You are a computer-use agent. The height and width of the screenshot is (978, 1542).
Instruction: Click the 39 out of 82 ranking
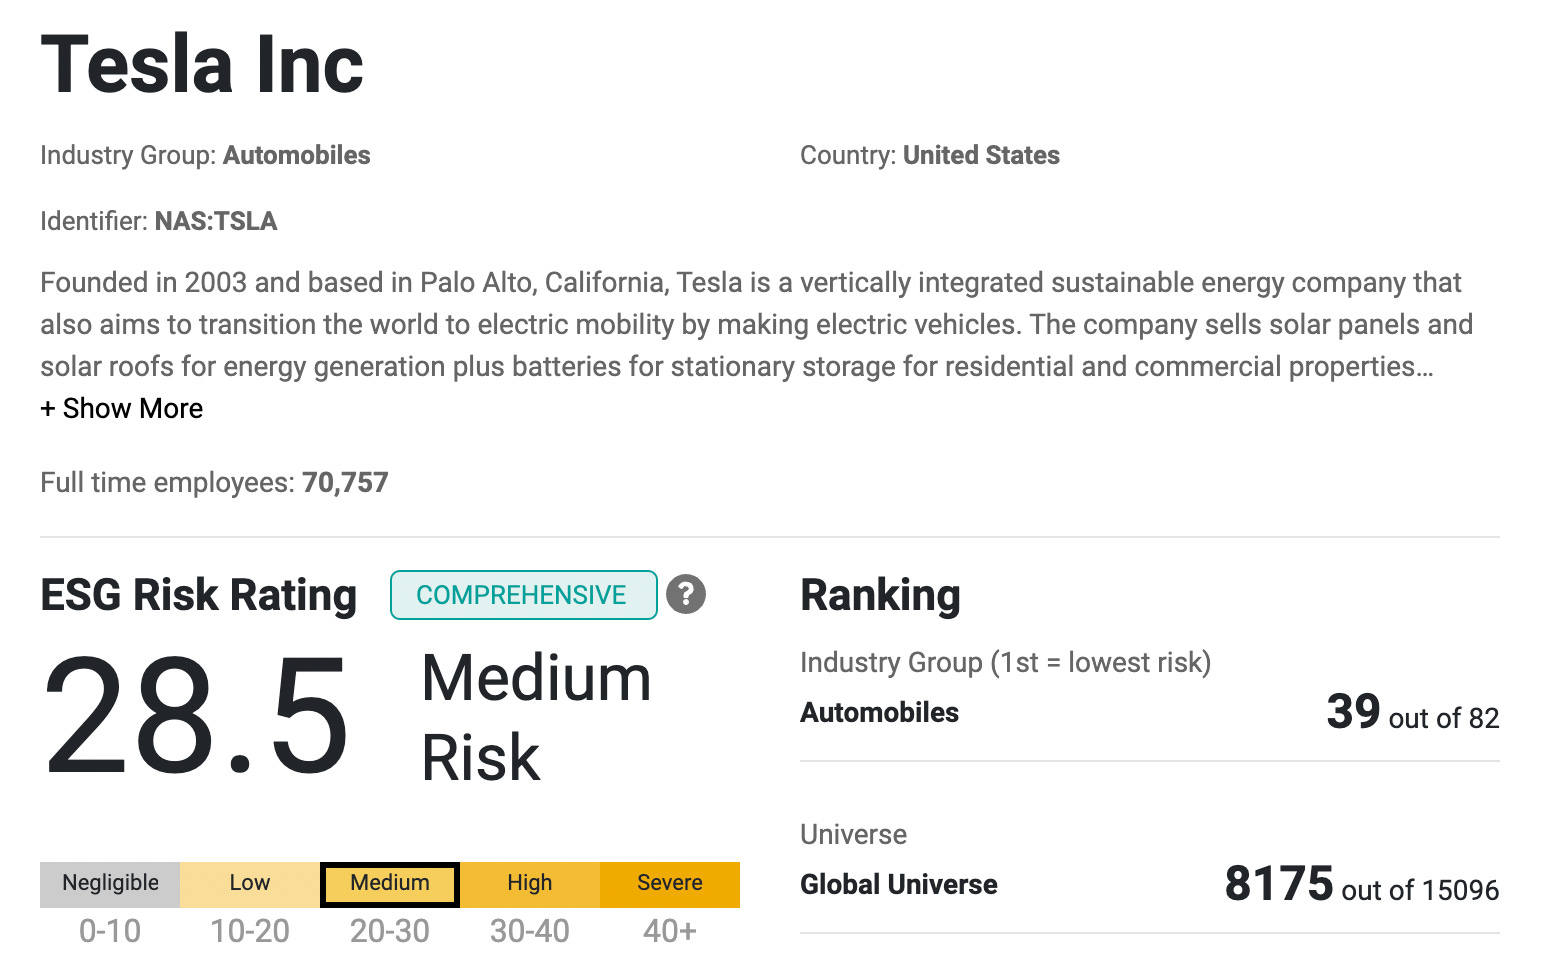[x=1412, y=713]
